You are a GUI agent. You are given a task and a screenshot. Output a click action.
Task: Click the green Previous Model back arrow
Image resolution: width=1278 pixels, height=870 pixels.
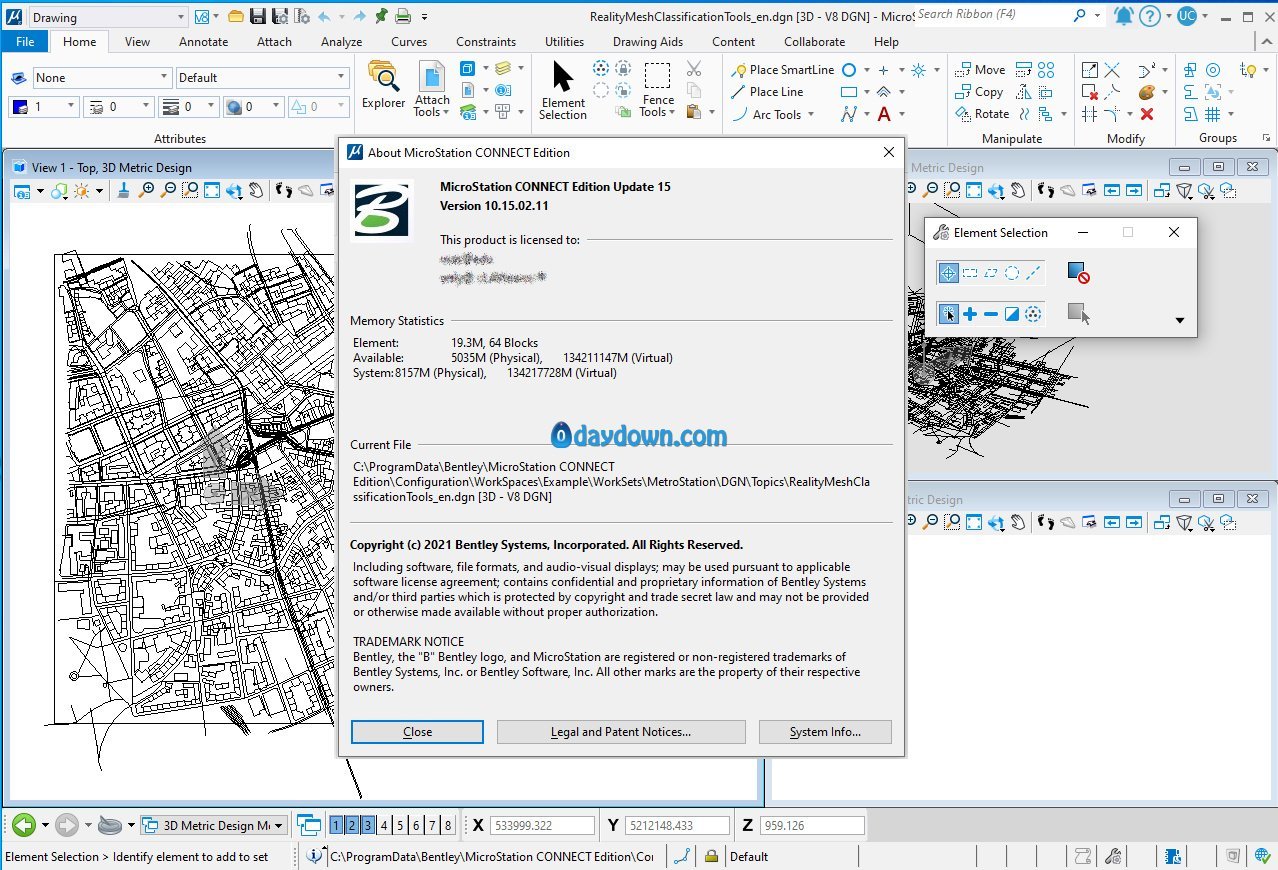pos(23,825)
